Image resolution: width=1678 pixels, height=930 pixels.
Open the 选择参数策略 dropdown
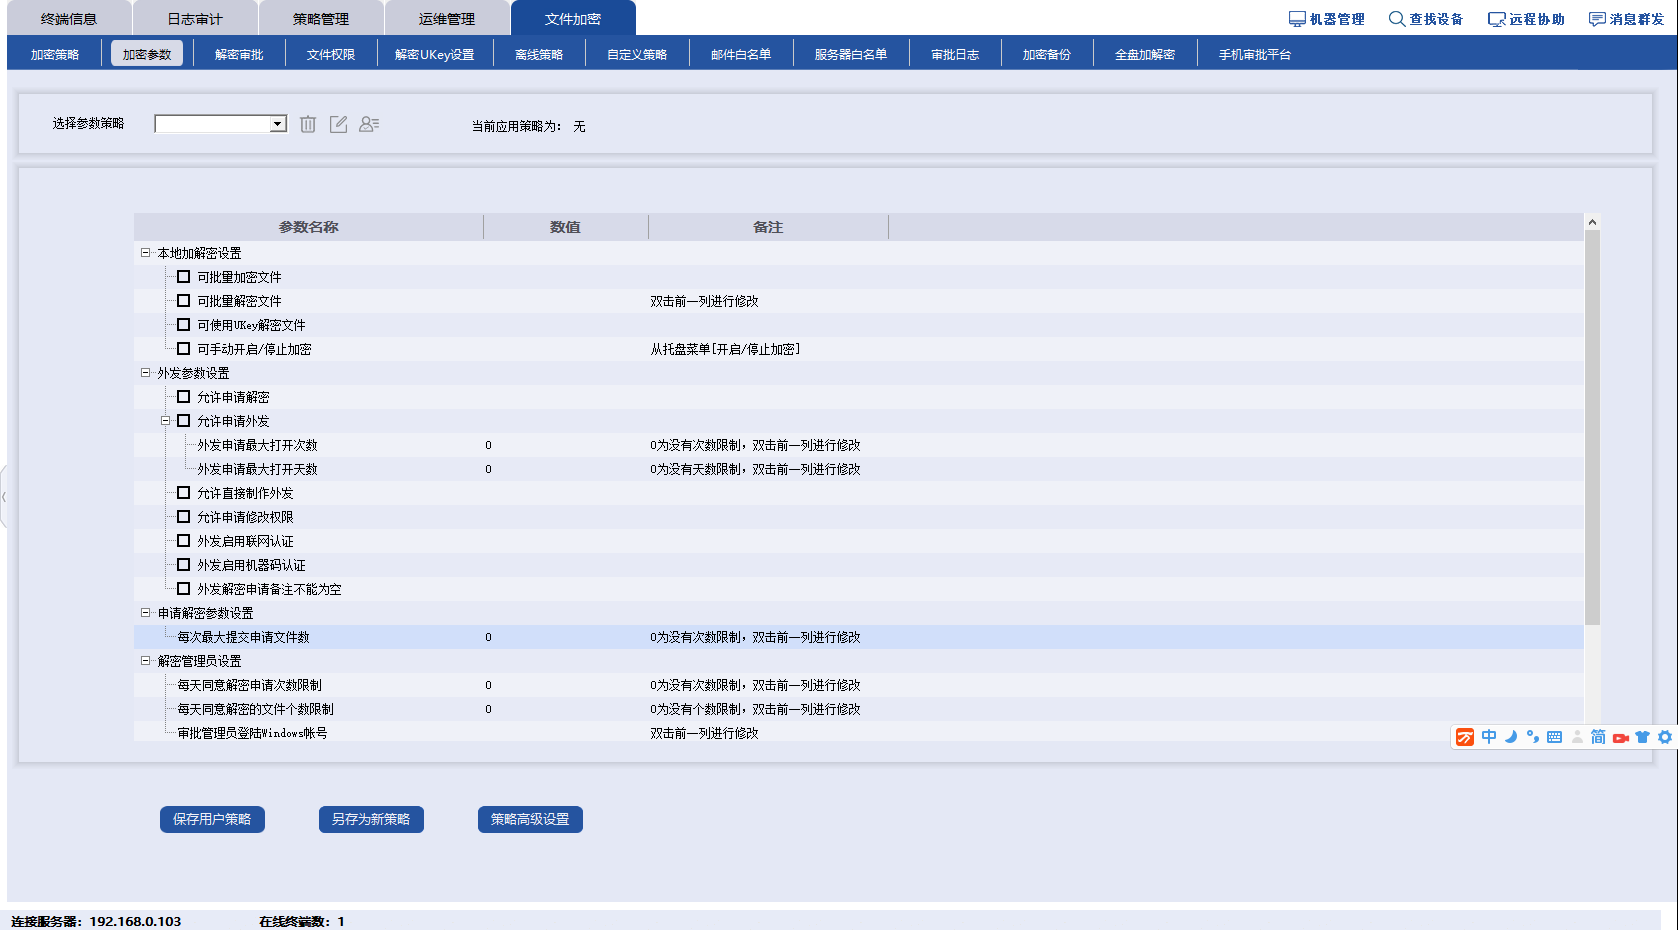221,124
